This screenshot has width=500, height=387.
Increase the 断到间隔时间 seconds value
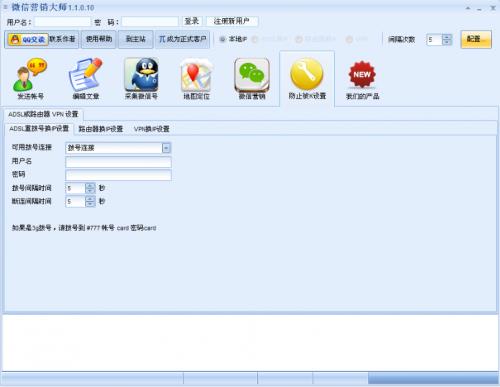90,199
